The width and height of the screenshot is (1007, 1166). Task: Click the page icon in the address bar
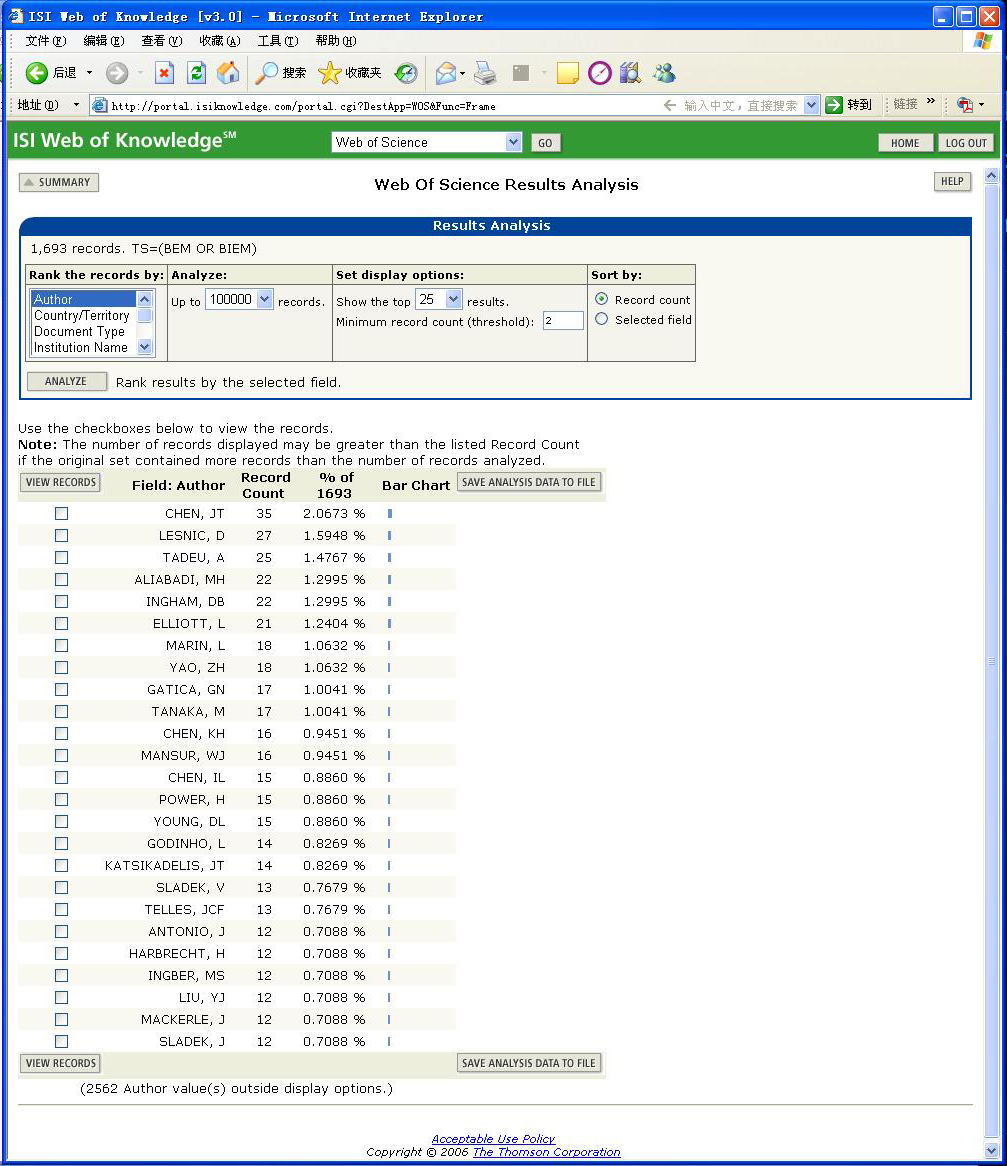(99, 106)
